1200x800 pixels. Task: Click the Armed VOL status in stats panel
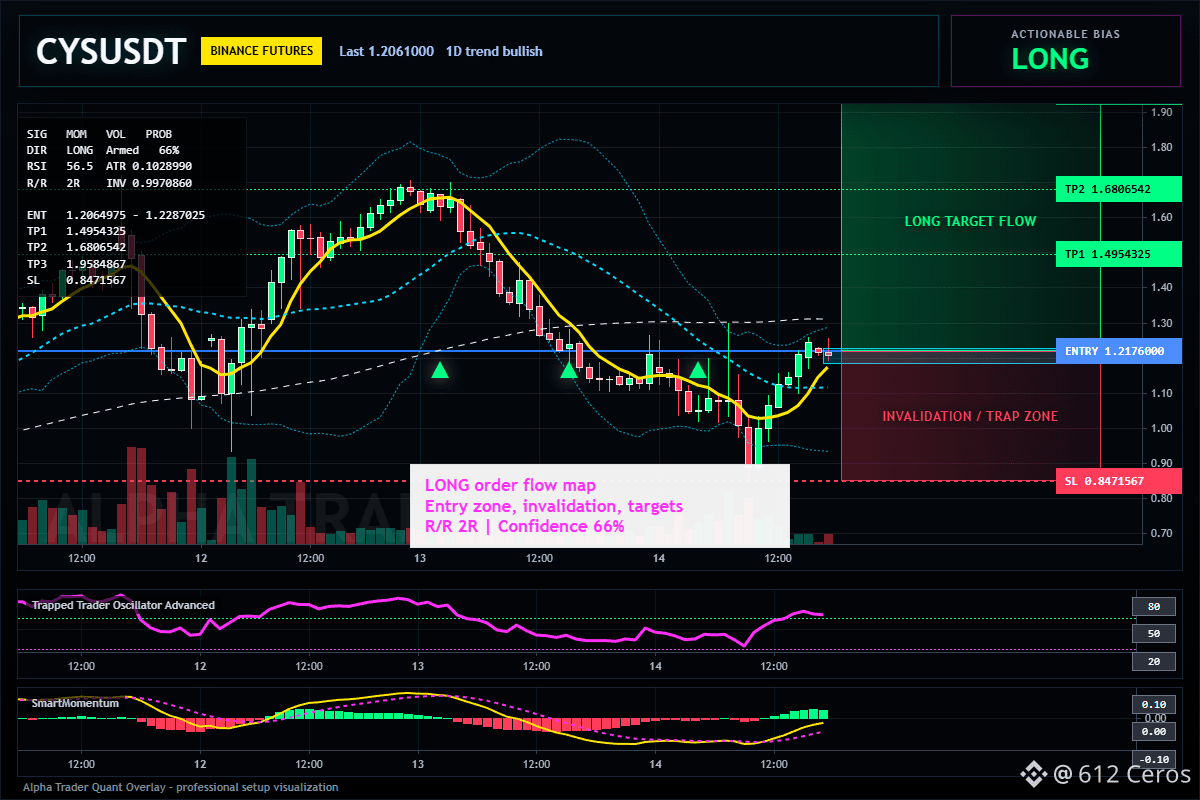pyautogui.click(x=122, y=150)
